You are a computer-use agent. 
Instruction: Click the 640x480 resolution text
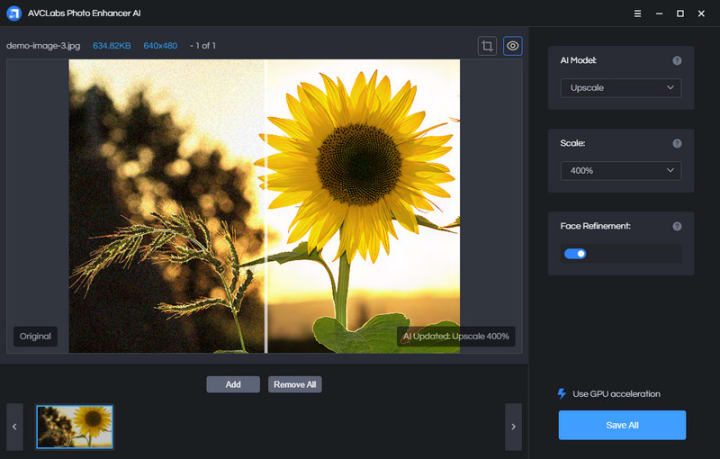(160, 46)
